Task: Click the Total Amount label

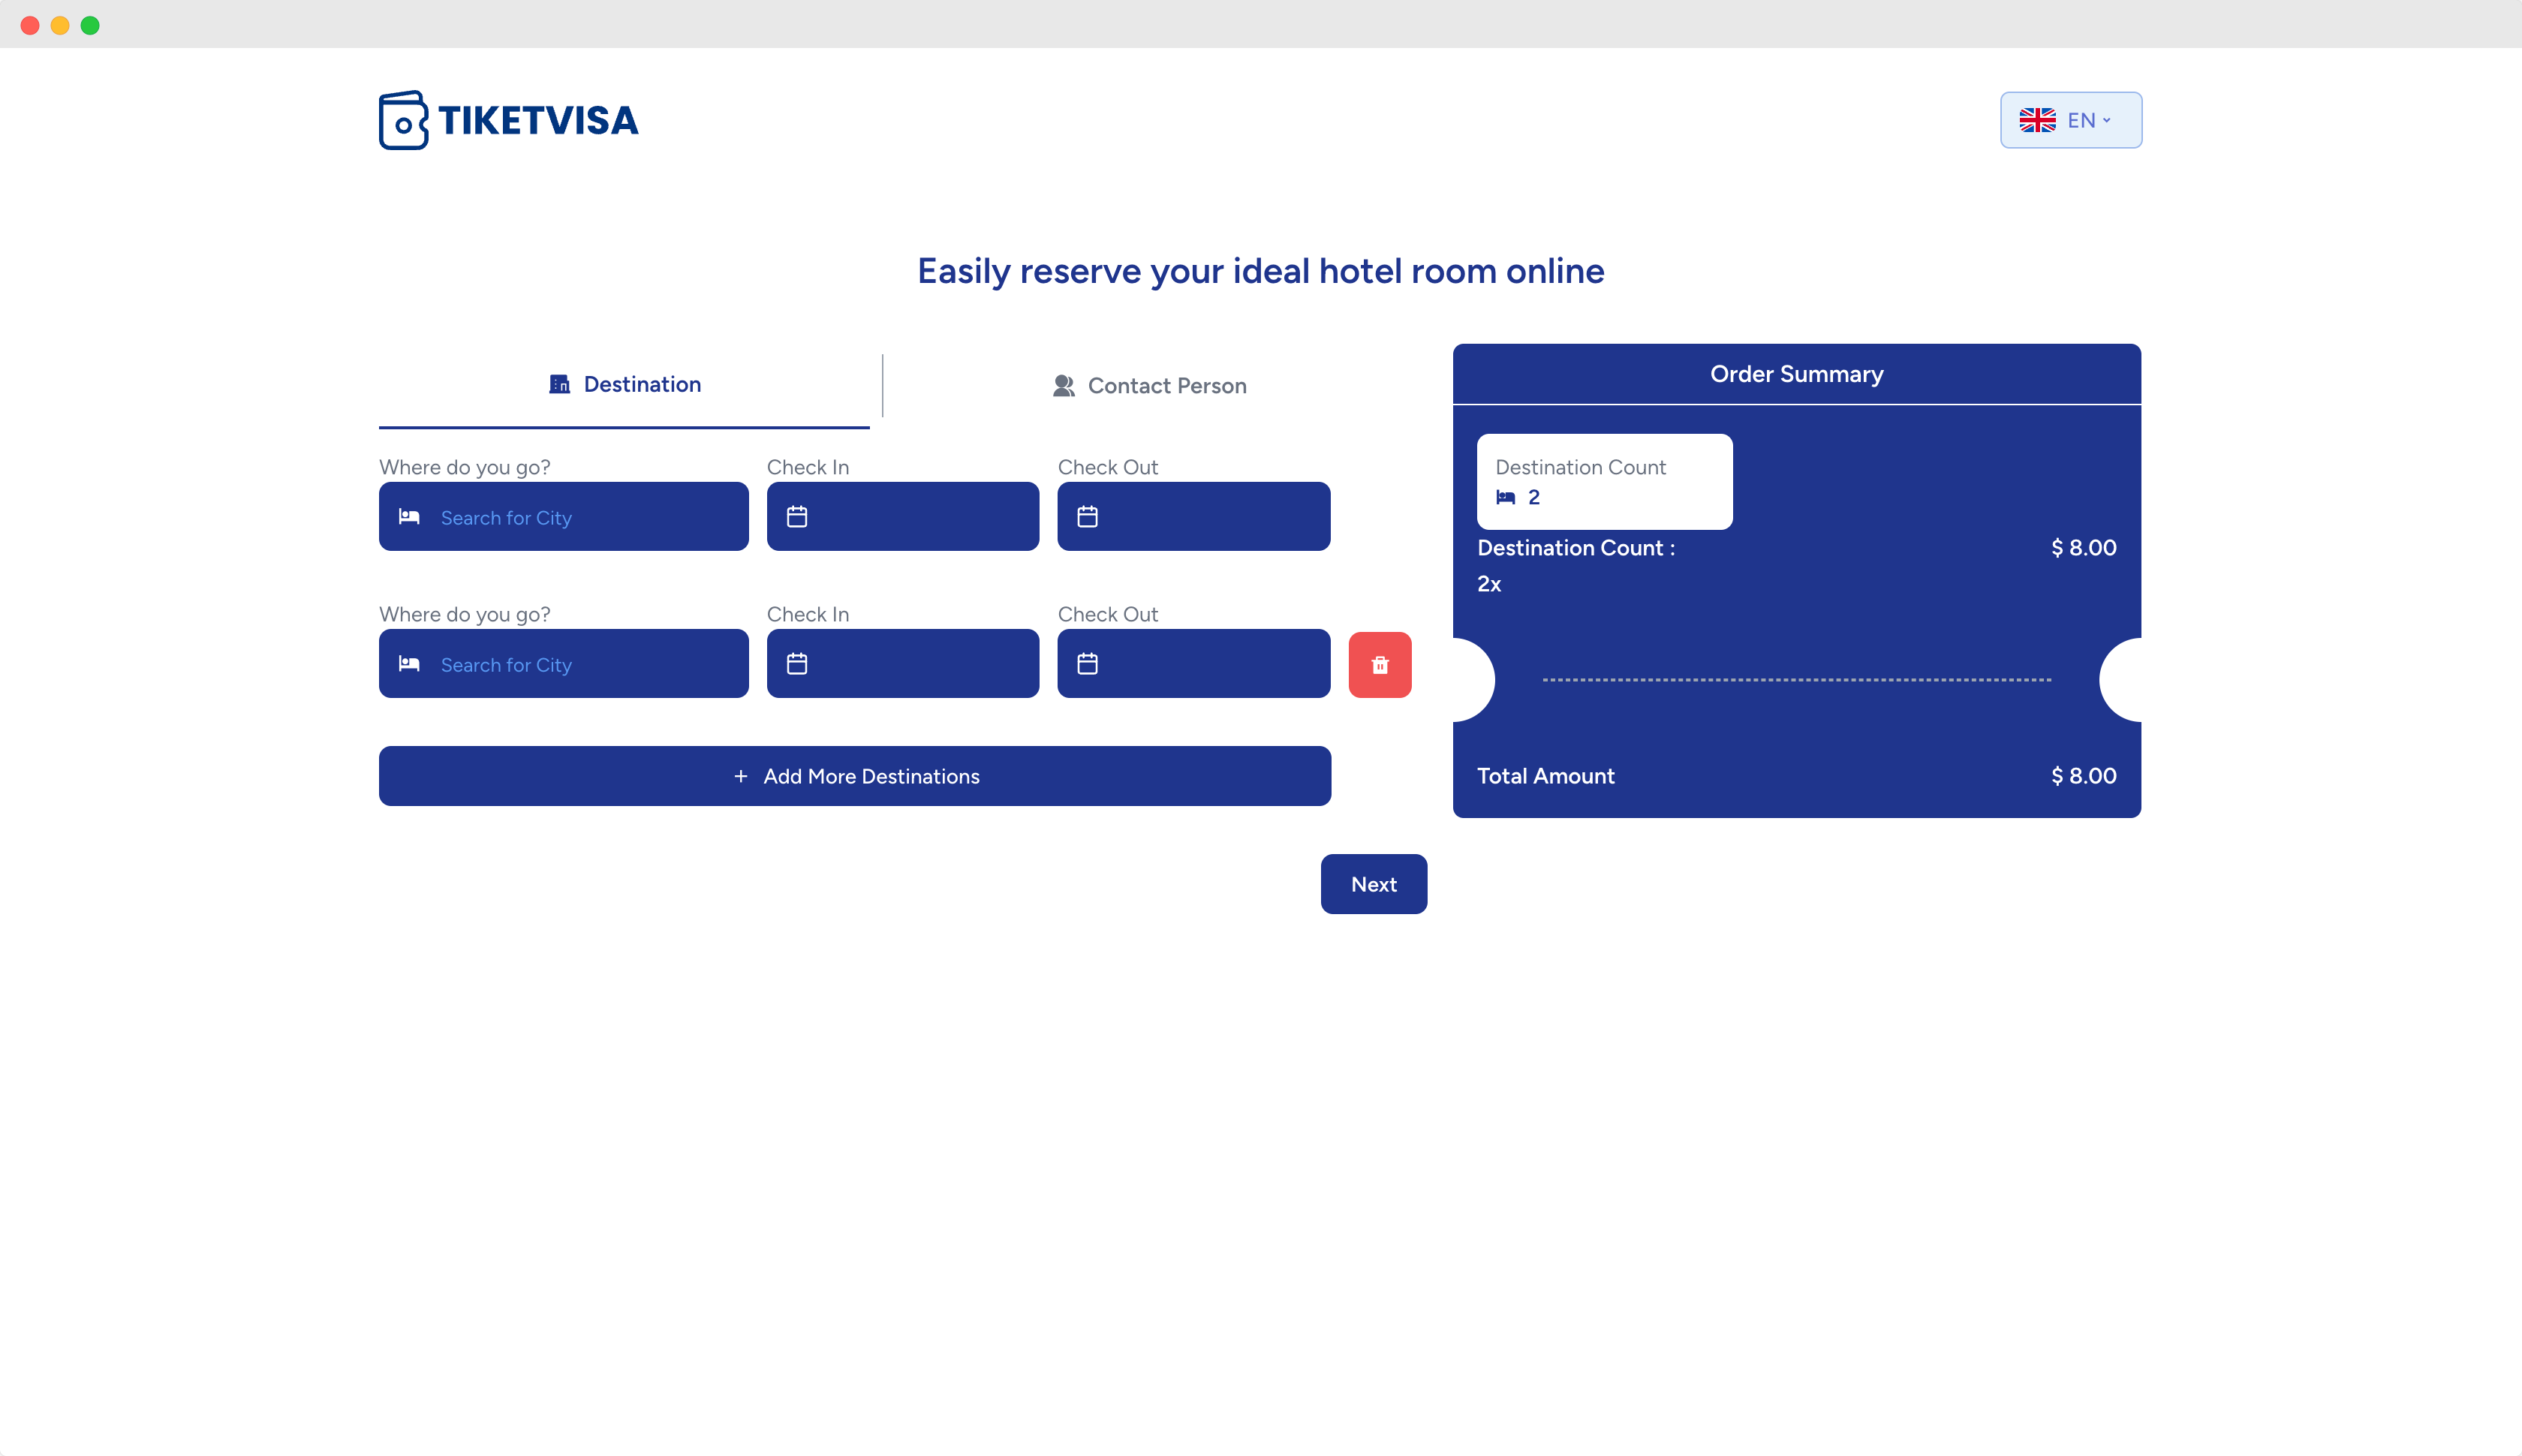Action: 1546,776
